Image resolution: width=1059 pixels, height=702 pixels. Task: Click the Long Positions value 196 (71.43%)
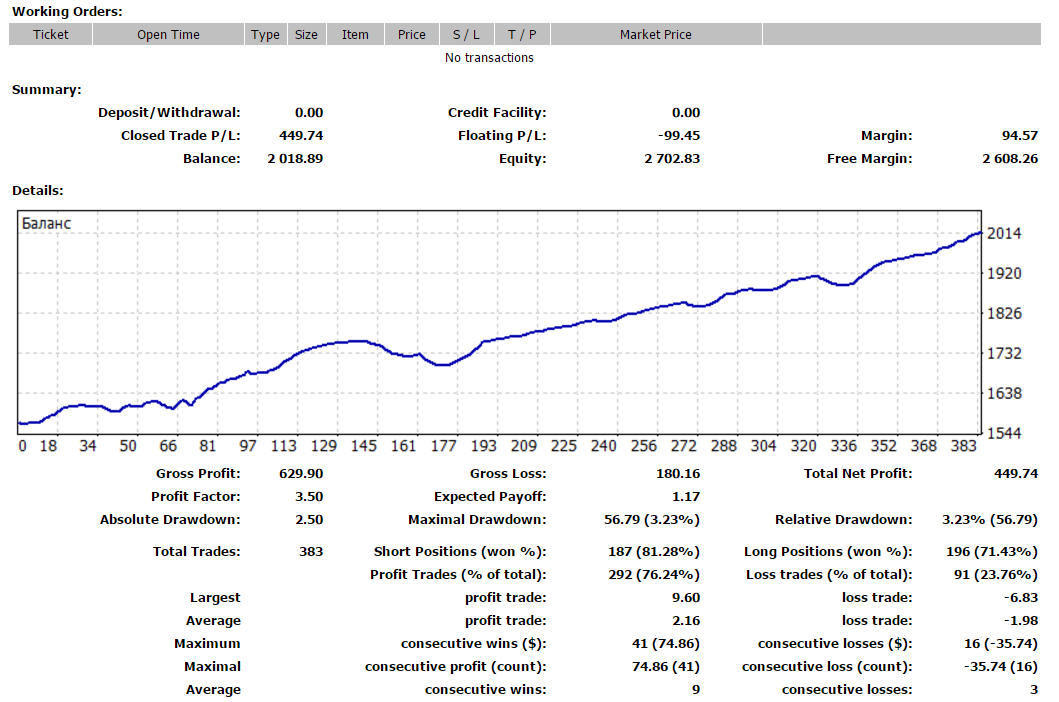pos(992,551)
